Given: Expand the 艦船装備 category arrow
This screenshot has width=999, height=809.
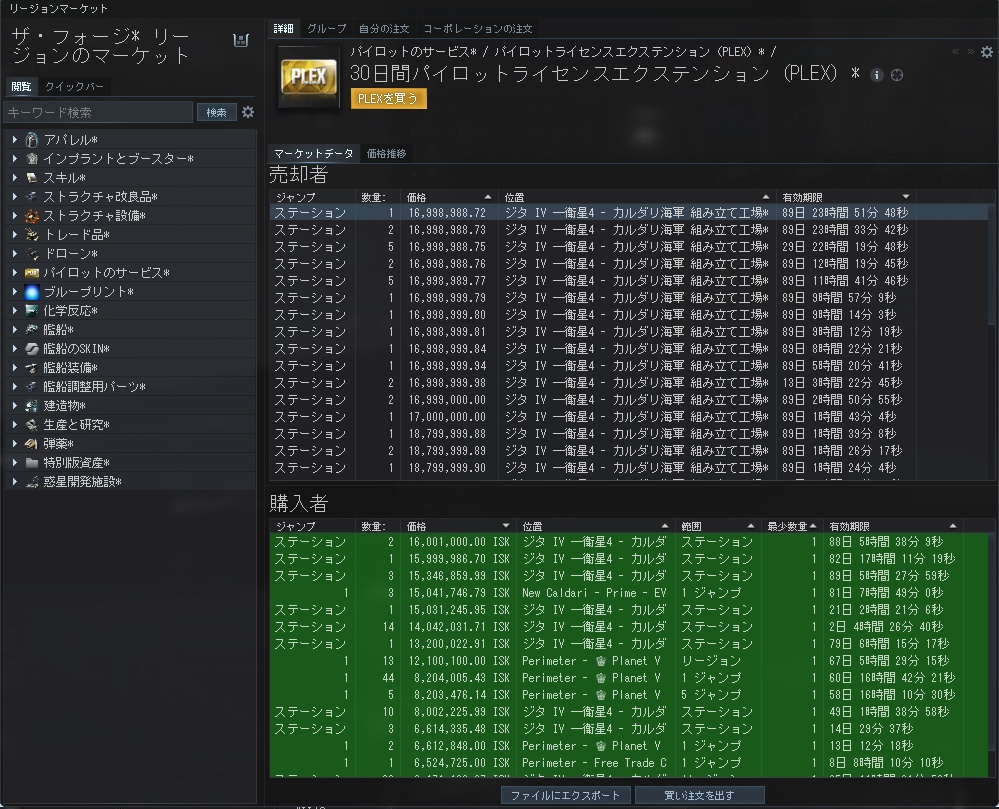Looking at the screenshot, I should coord(15,368).
